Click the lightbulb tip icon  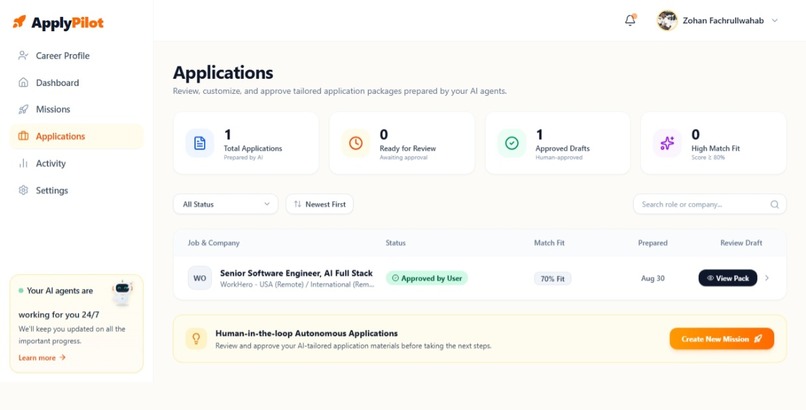coord(196,339)
